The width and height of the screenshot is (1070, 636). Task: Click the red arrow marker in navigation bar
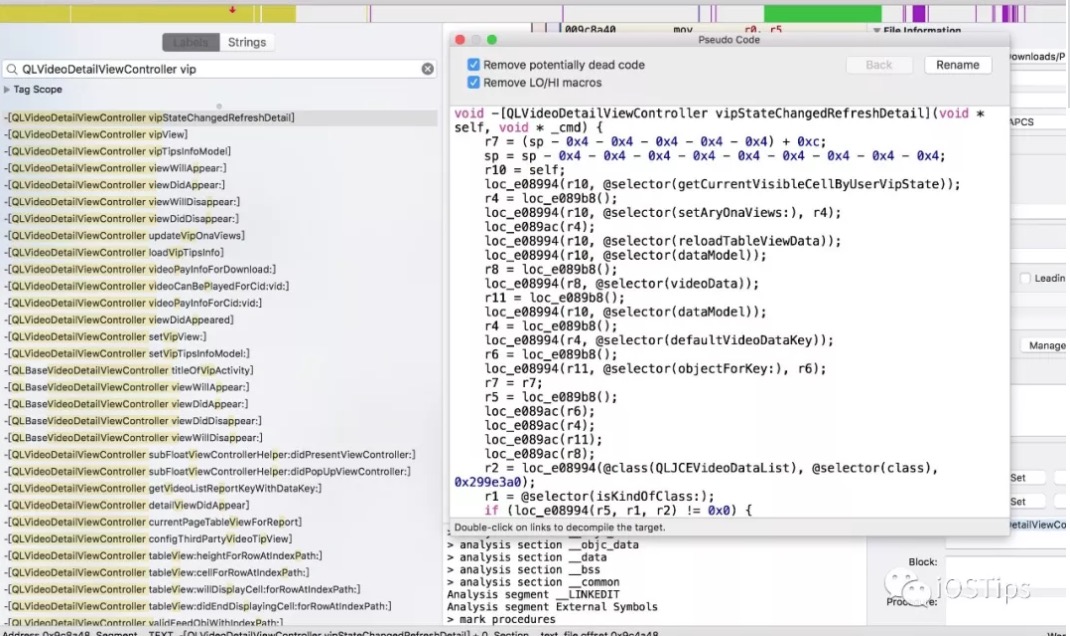coord(232,10)
